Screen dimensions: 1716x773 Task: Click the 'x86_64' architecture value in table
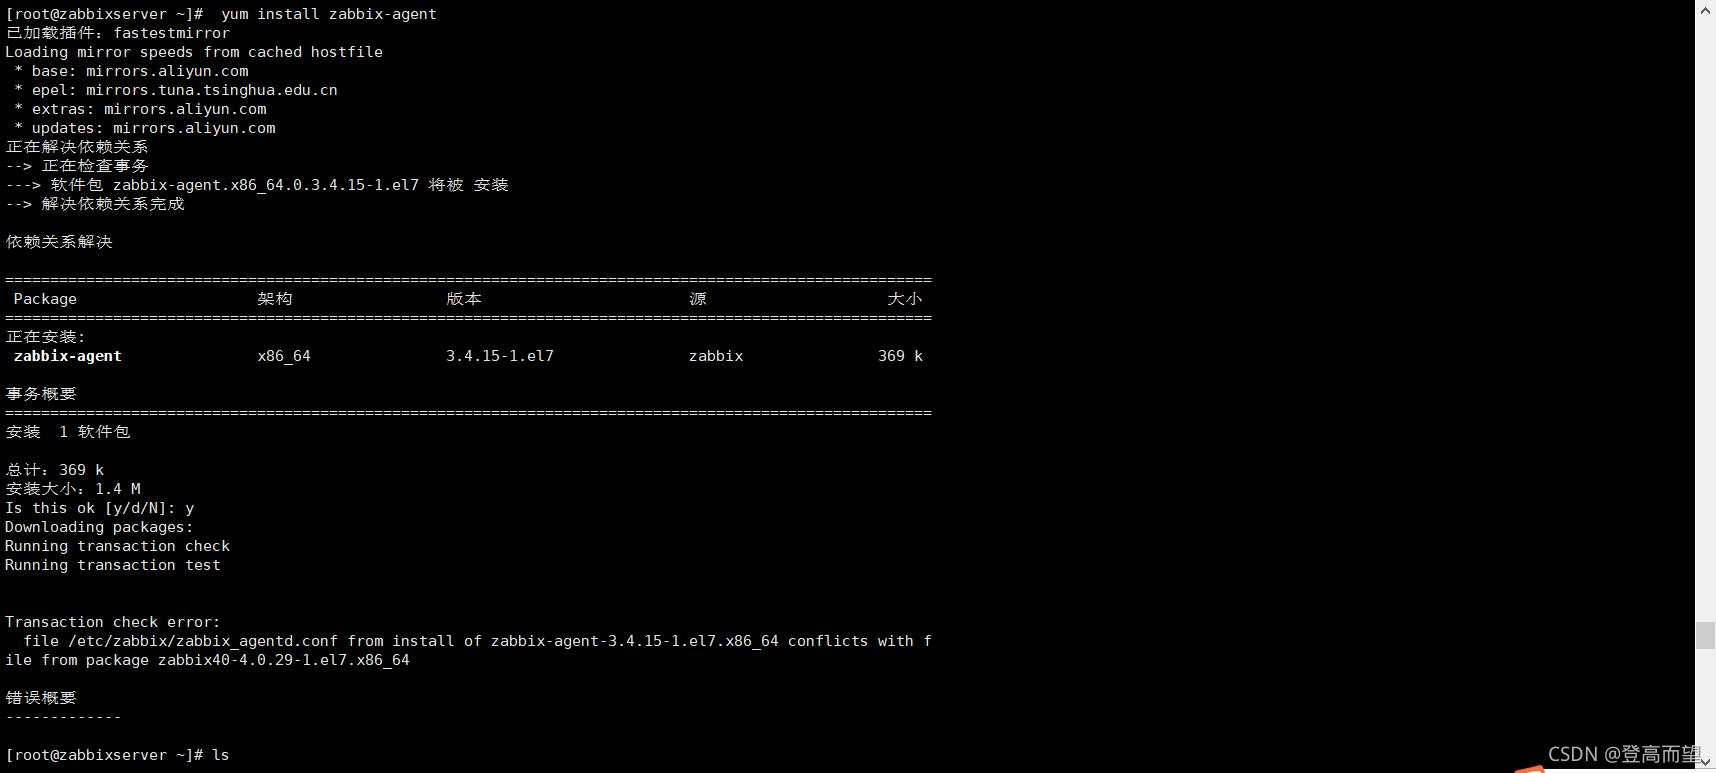click(x=284, y=356)
